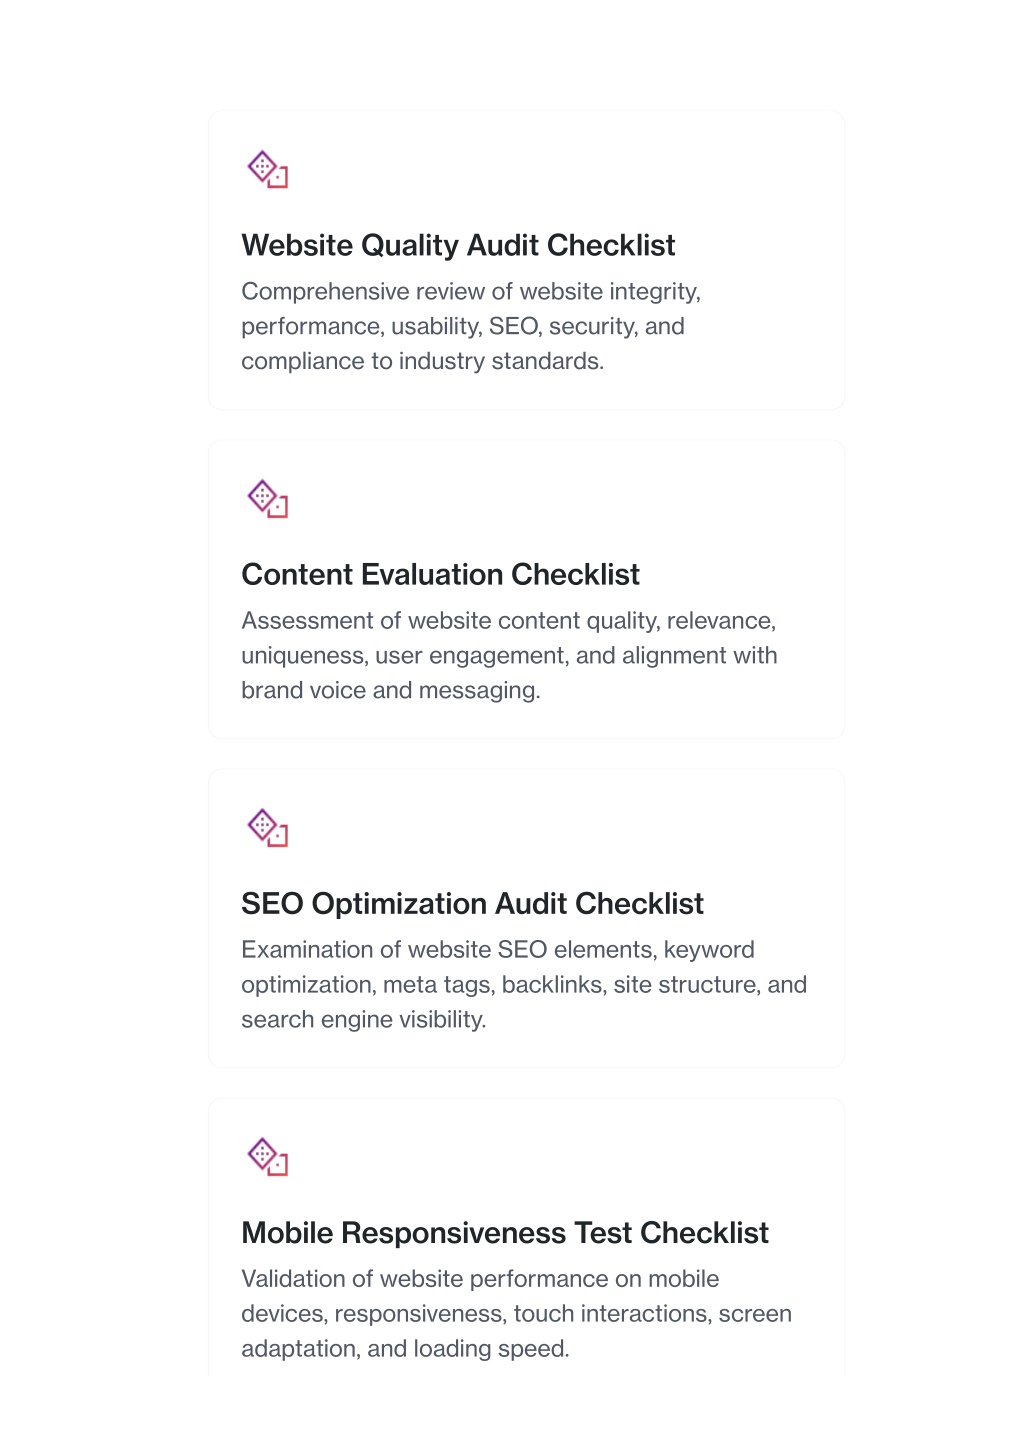Click the icon above Website Quality Audit Checklist
The image size is (1024, 1449).
(268, 170)
